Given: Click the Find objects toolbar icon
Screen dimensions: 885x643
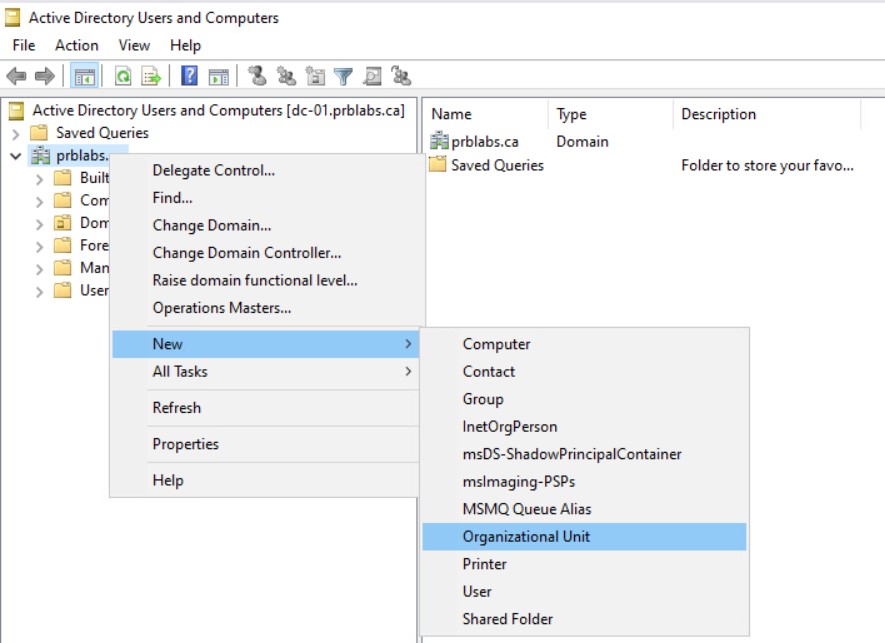Looking at the screenshot, I should (x=372, y=76).
